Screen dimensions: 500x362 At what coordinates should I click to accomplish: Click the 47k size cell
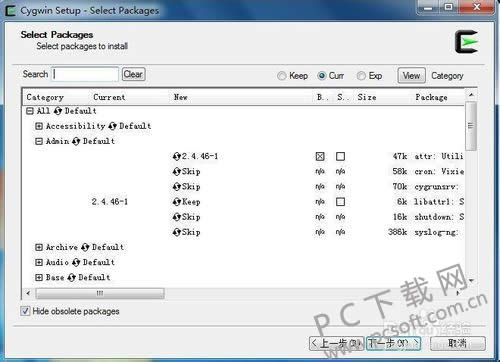400,156
